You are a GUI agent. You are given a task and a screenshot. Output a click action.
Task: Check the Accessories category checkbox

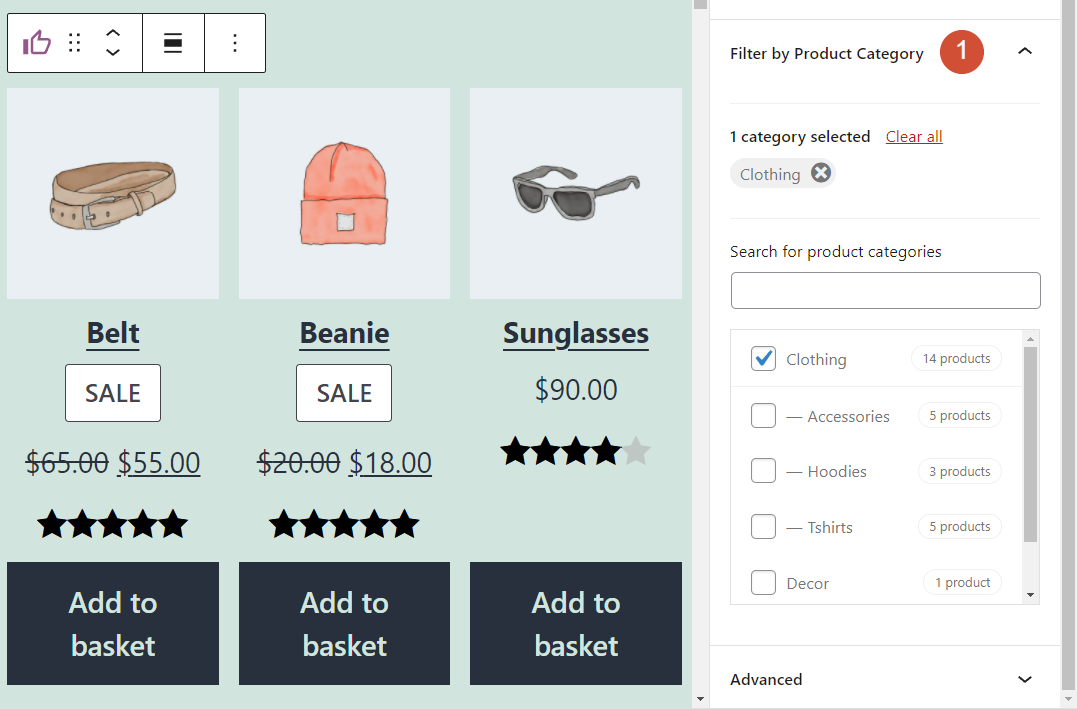click(763, 415)
